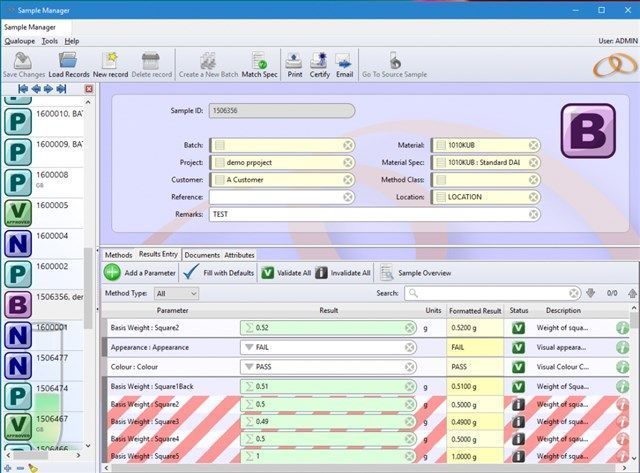Toggle the status check for Appearance row
This screenshot has width=640, height=473.
tap(519, 347)
